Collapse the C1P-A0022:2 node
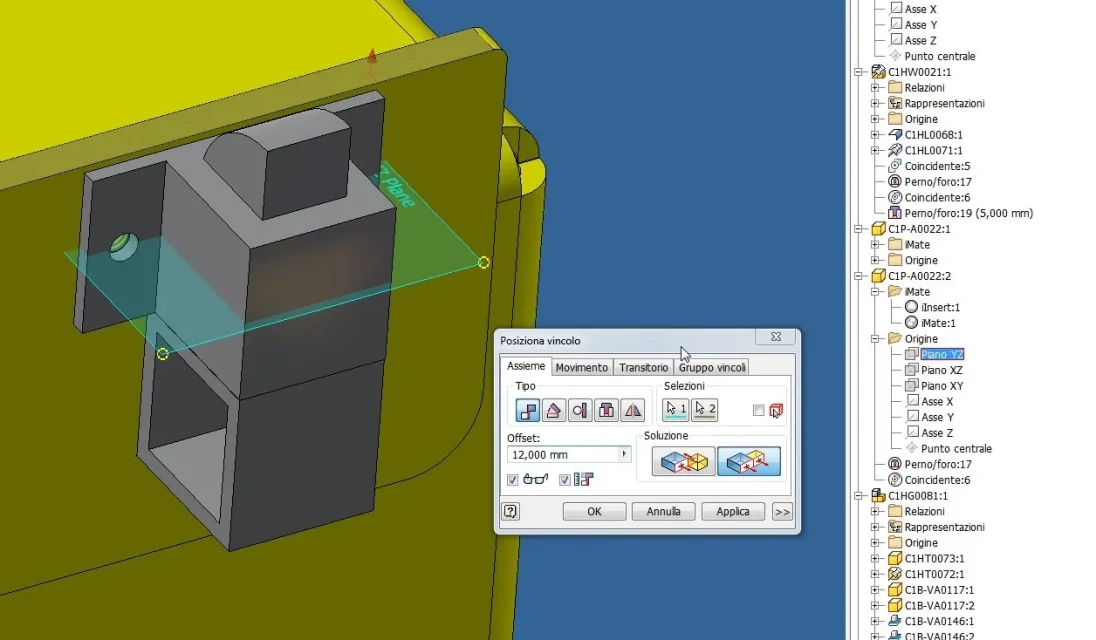 [858, 276]
